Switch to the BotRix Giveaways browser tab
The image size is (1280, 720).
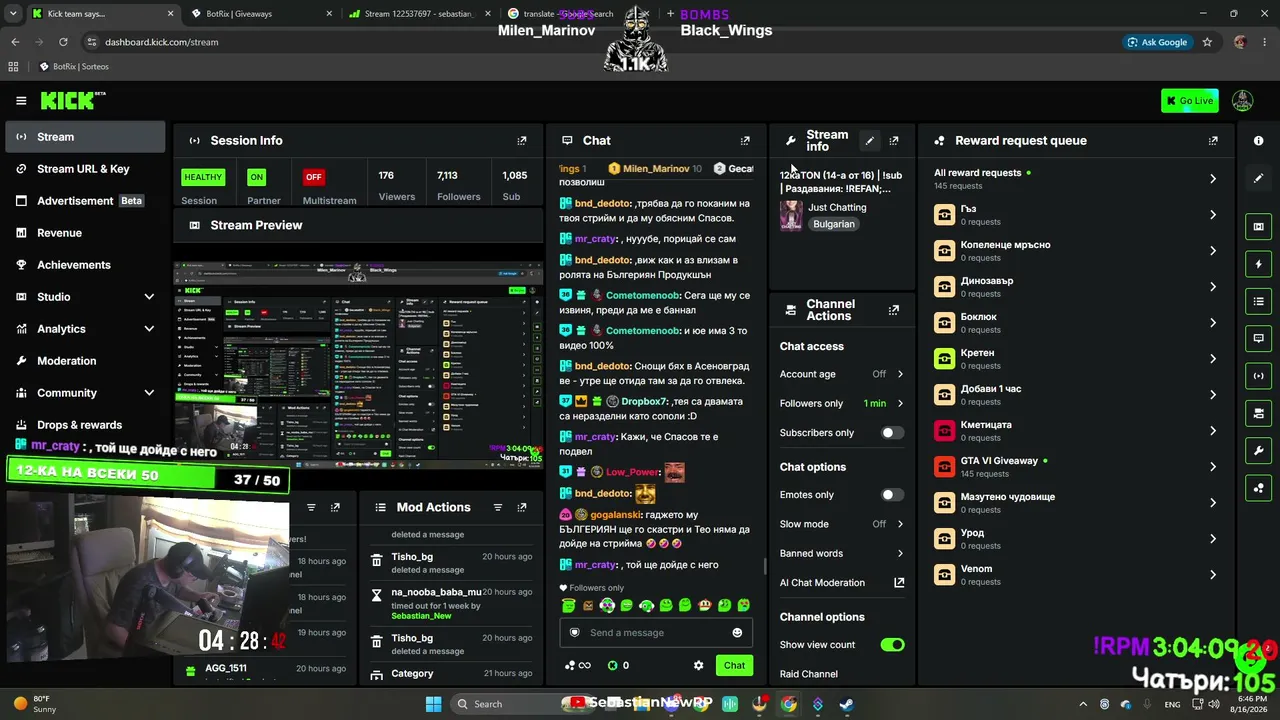pos(259,14)
